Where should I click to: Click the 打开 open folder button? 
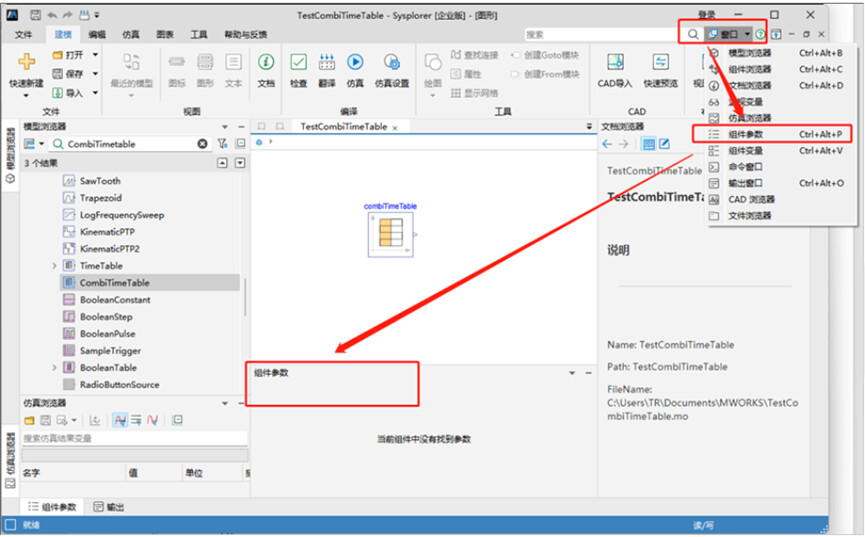click(68, 55)
